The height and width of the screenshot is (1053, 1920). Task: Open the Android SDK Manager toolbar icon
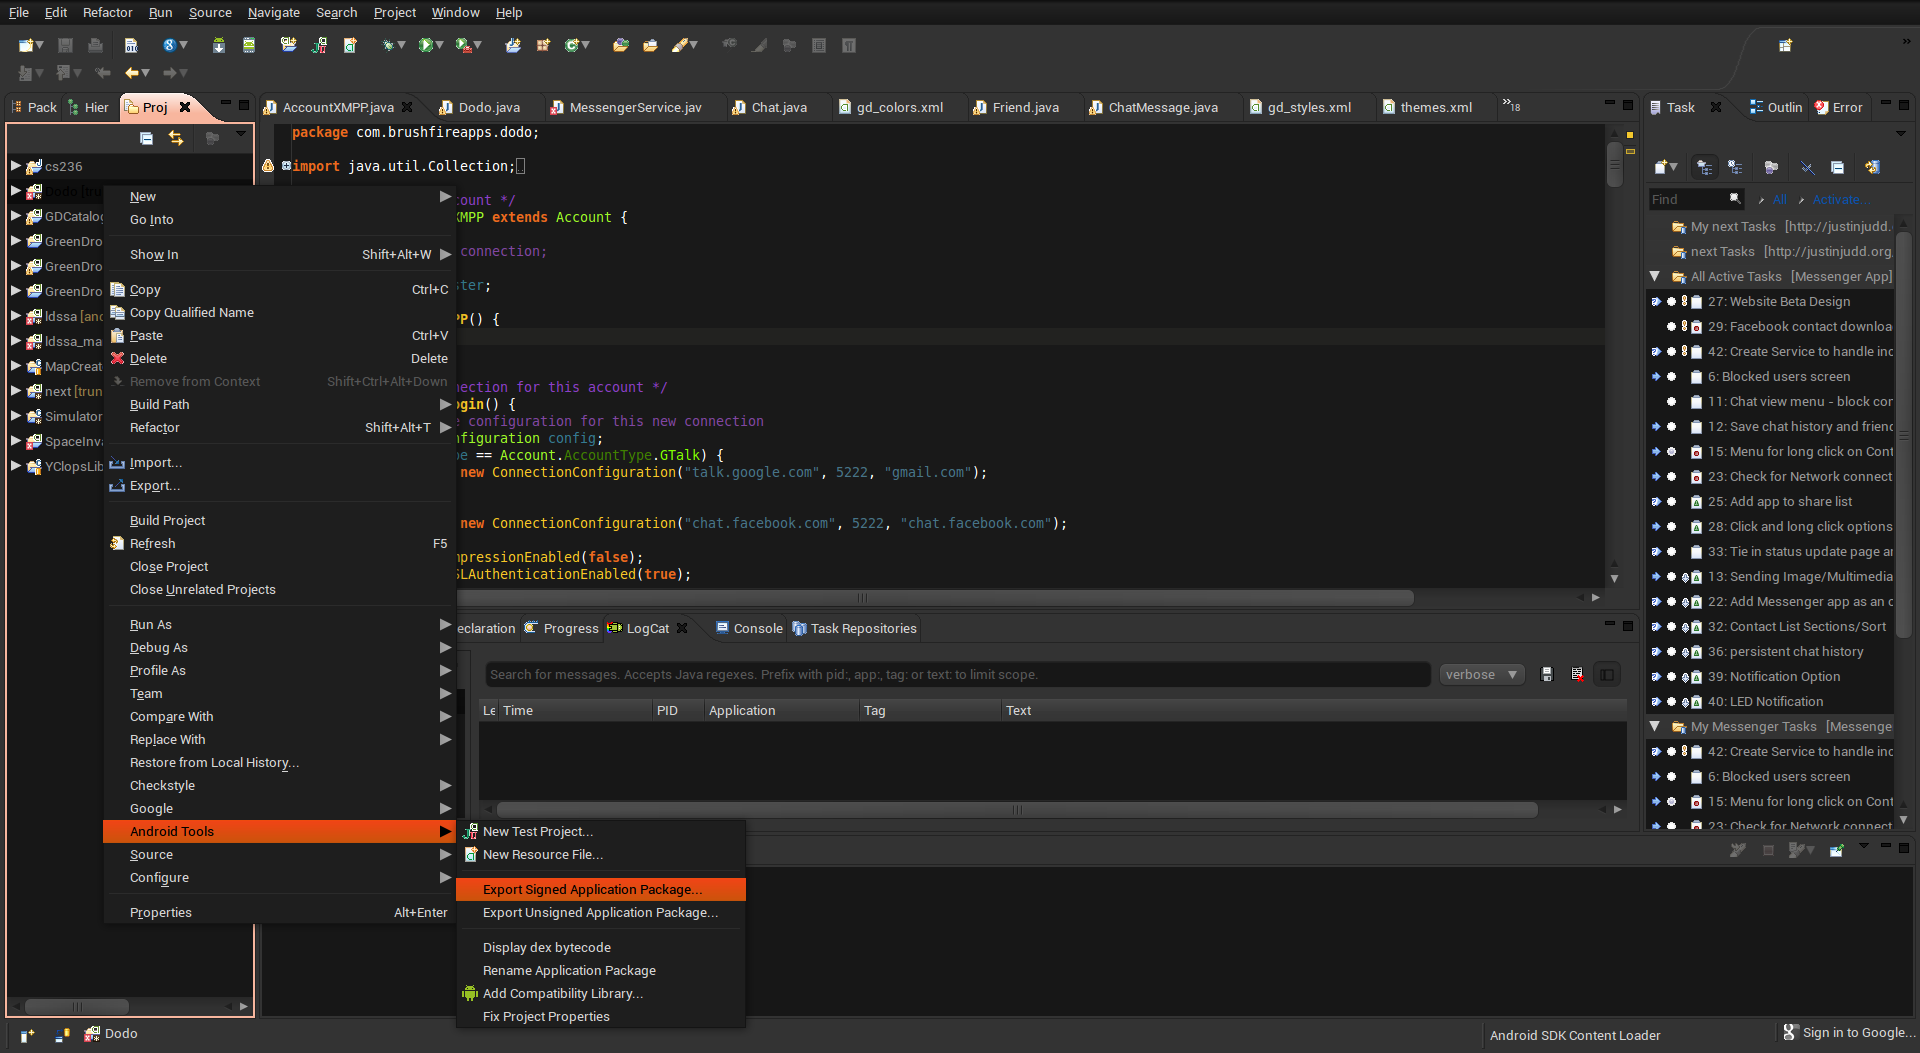219,45
